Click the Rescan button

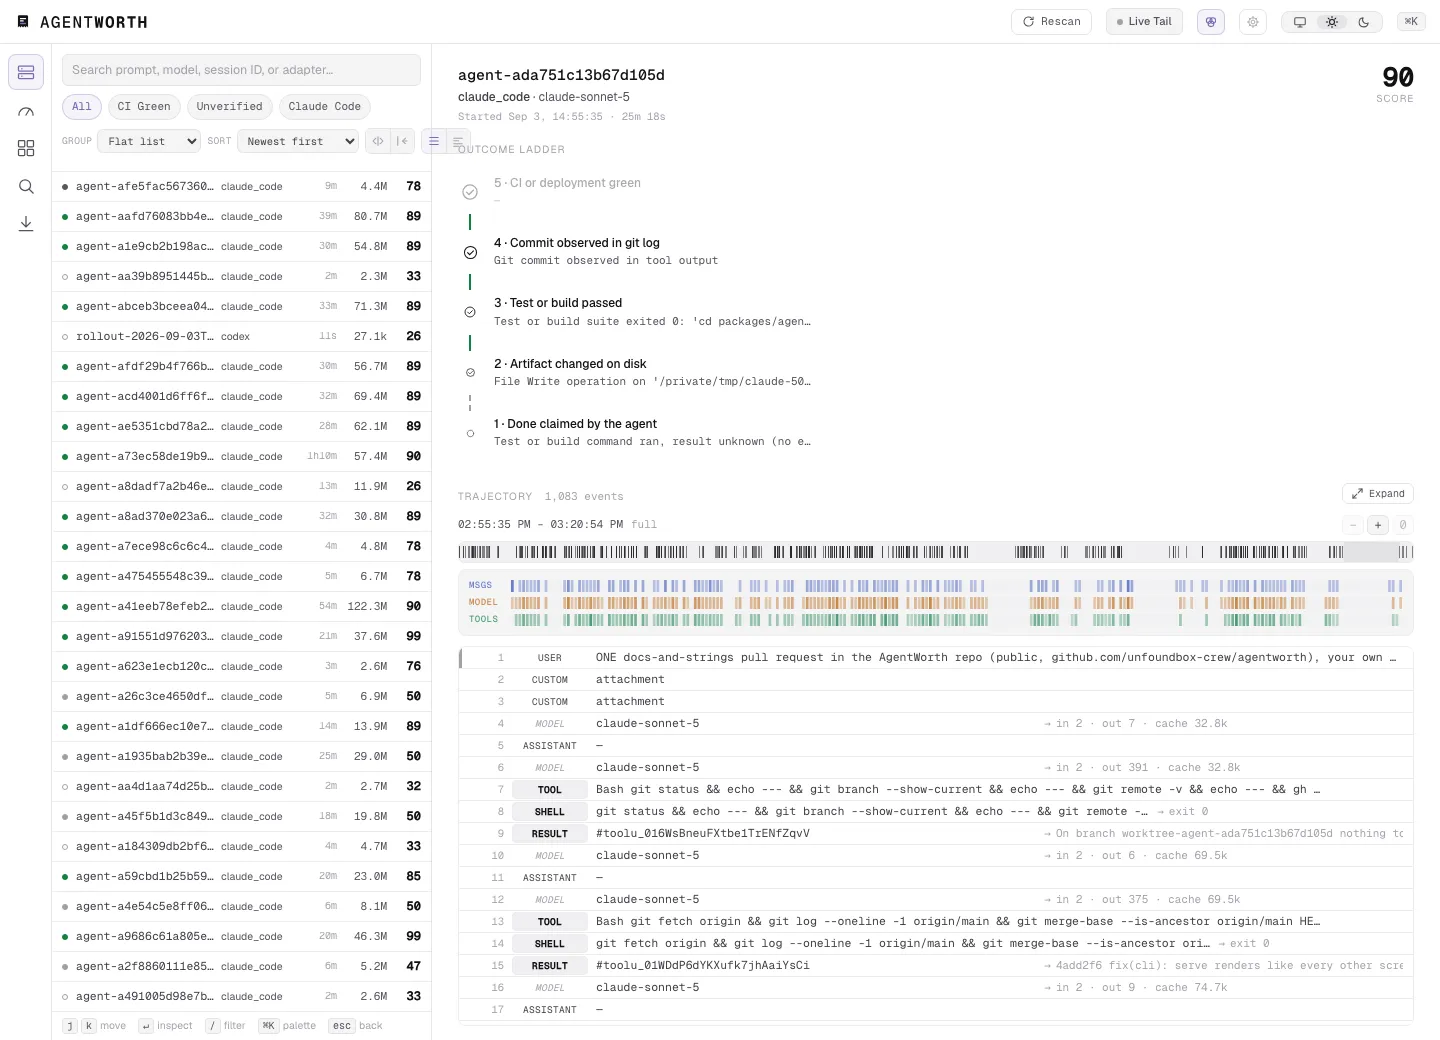click(1052, 22)
